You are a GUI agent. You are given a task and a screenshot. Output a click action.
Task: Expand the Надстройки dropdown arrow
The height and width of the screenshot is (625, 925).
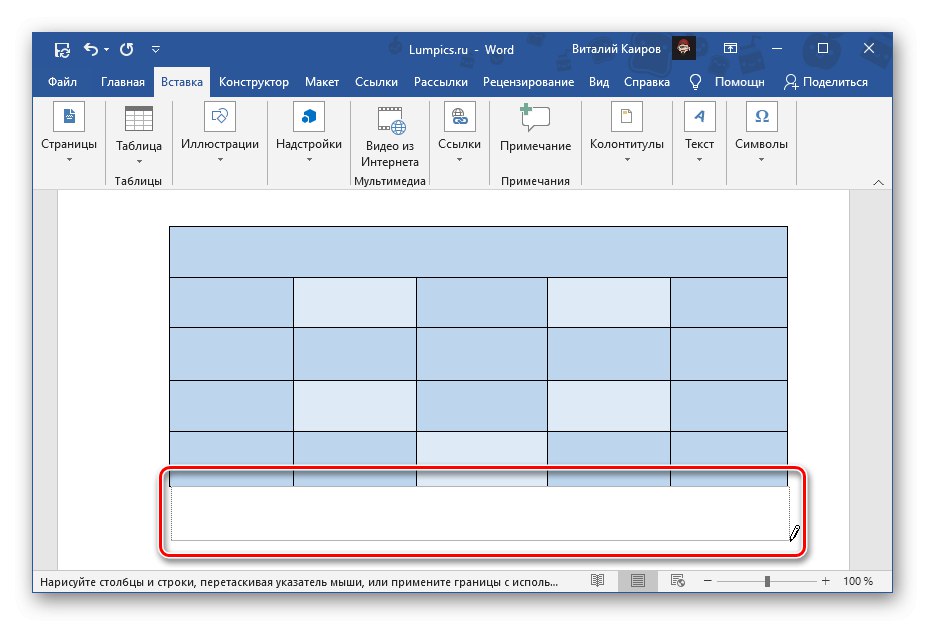[309, 159]
